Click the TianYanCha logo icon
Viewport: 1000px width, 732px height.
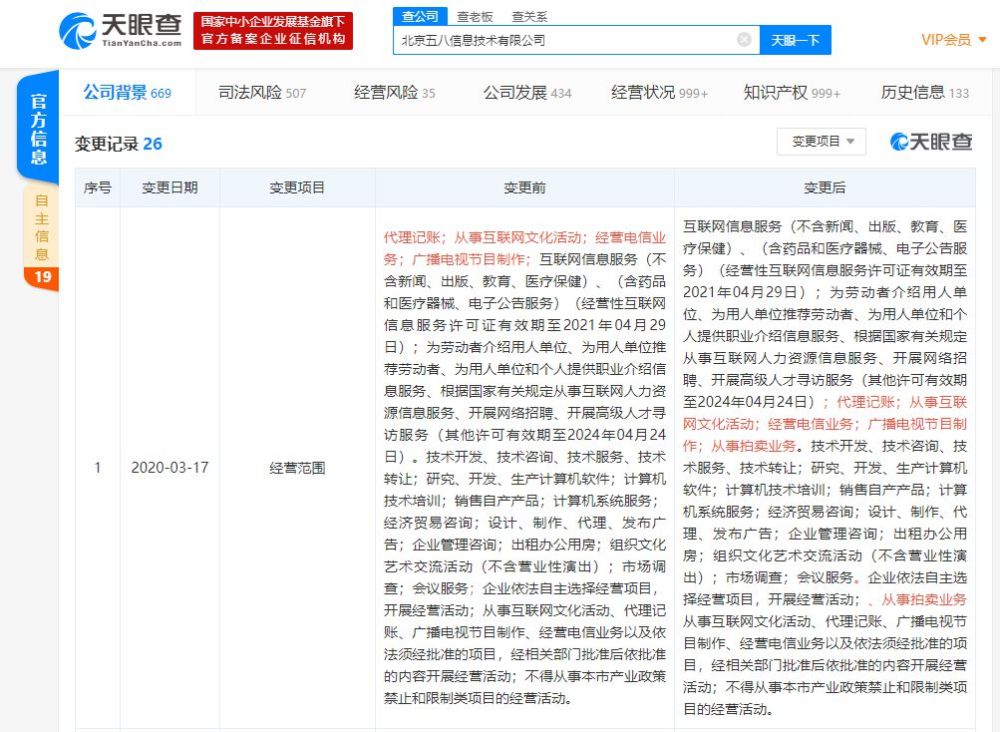click(x=77, y=30)
